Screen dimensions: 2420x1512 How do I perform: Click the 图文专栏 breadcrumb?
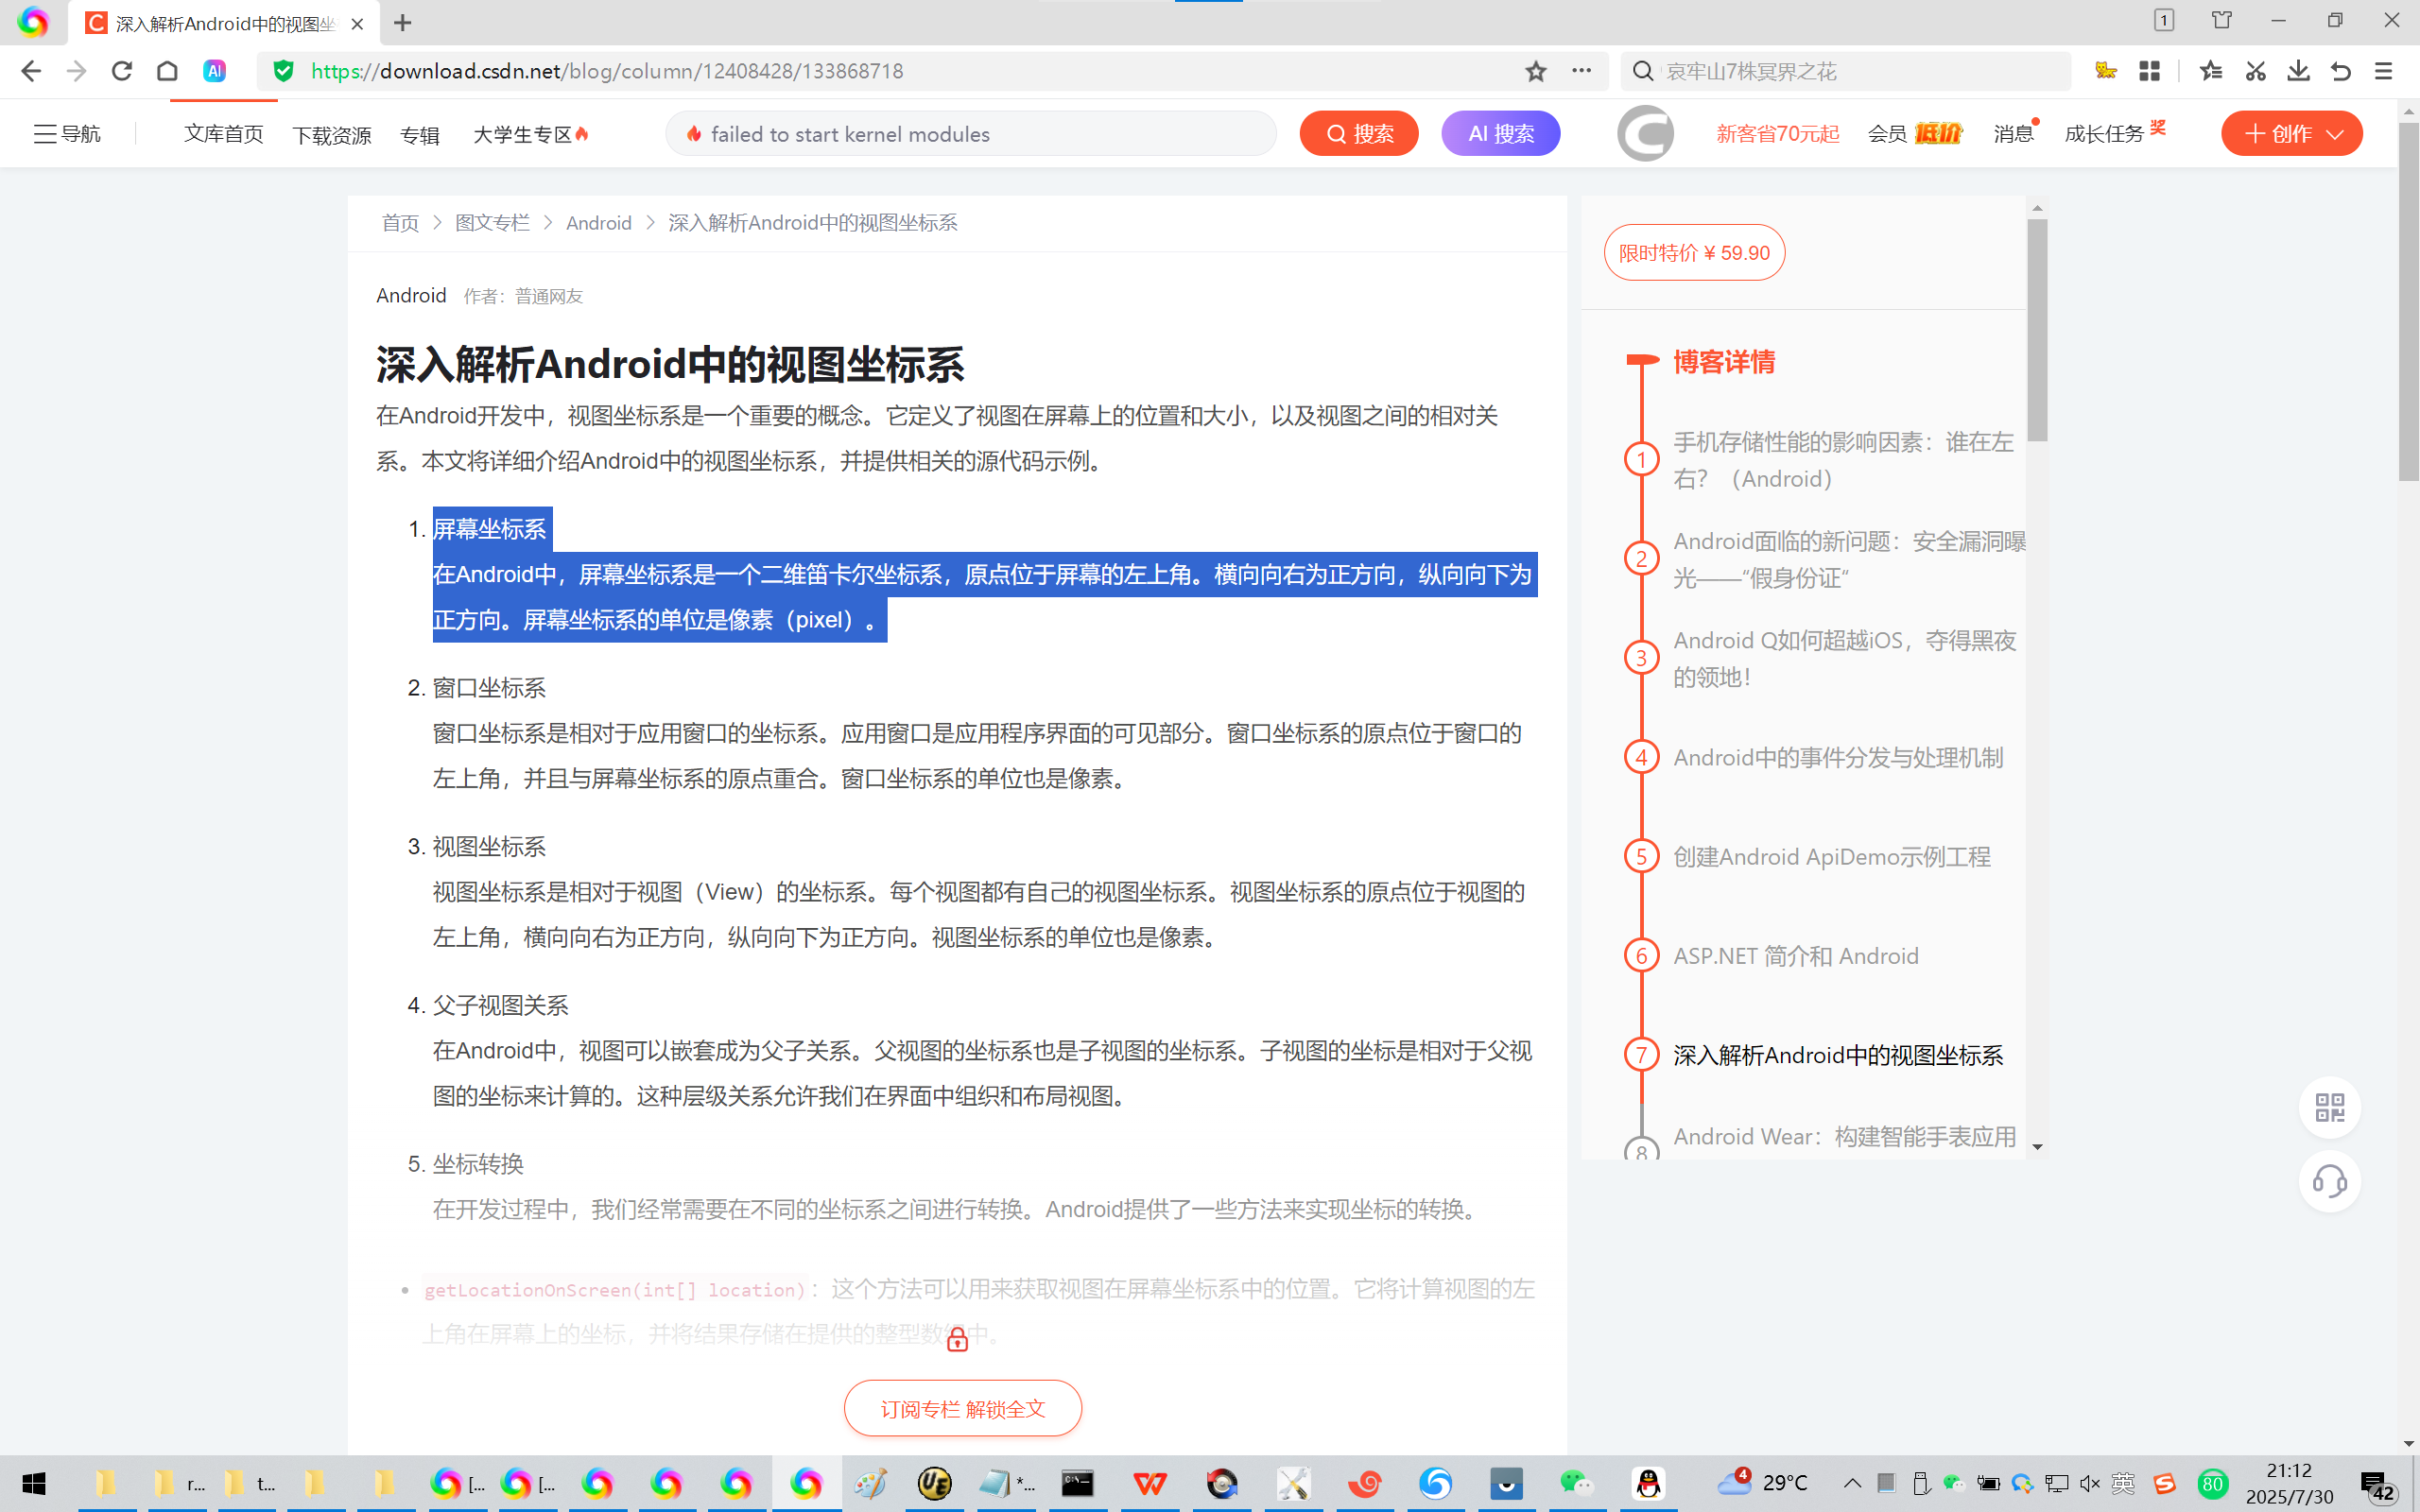click(492, 223)
